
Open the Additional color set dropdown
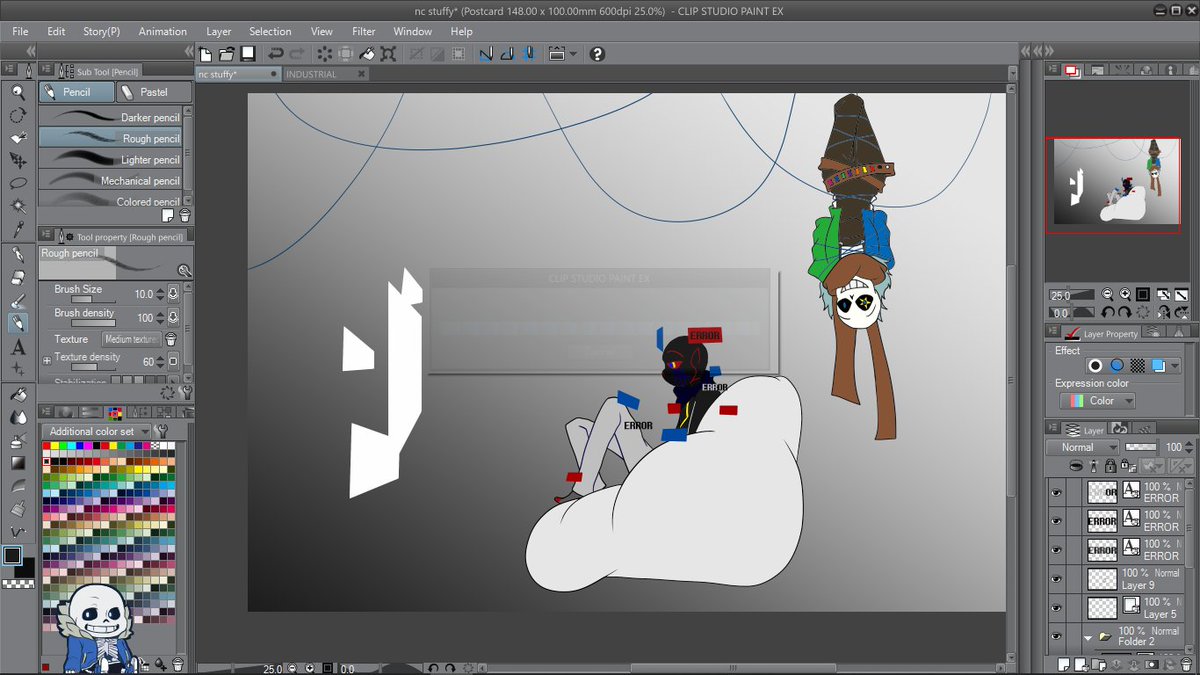[x=97, y=432]
